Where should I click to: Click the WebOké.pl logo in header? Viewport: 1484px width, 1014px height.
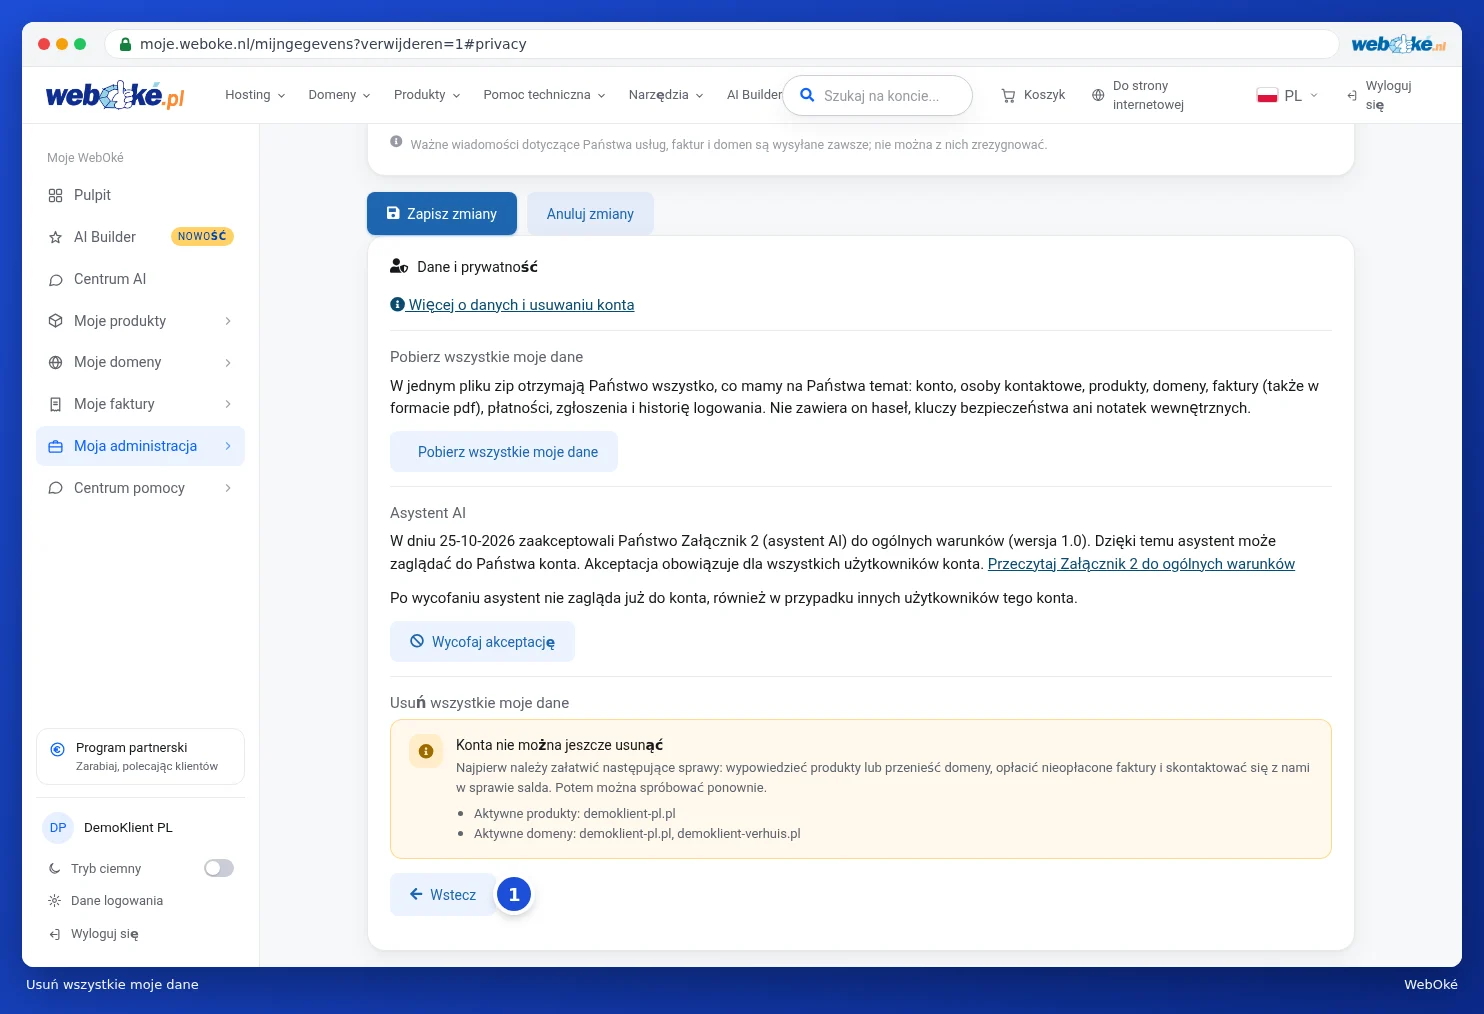click(115, 95)
